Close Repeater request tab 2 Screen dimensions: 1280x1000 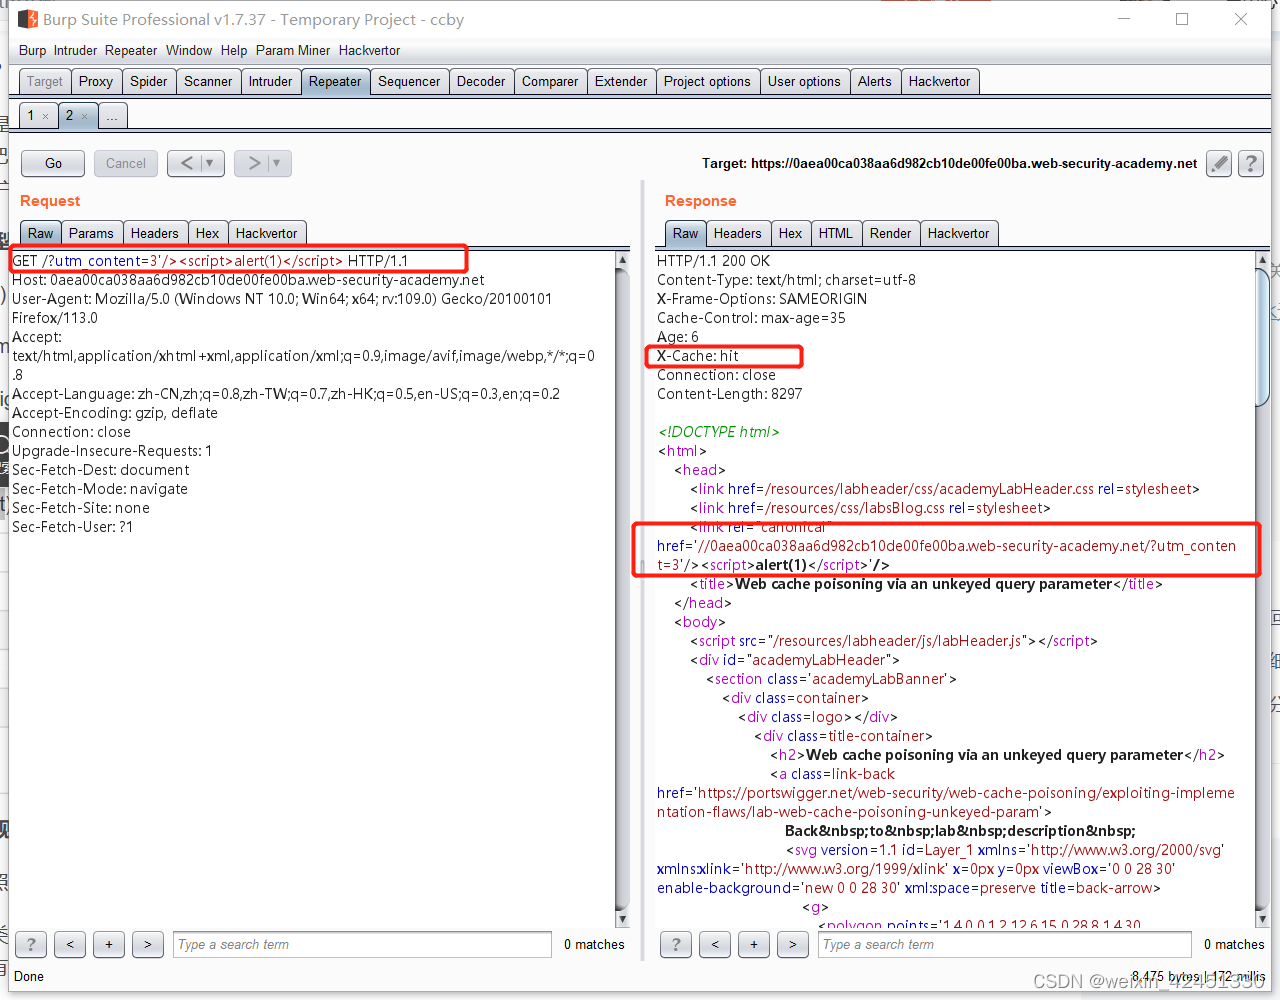pyautogui.click(x=84, y=117)
